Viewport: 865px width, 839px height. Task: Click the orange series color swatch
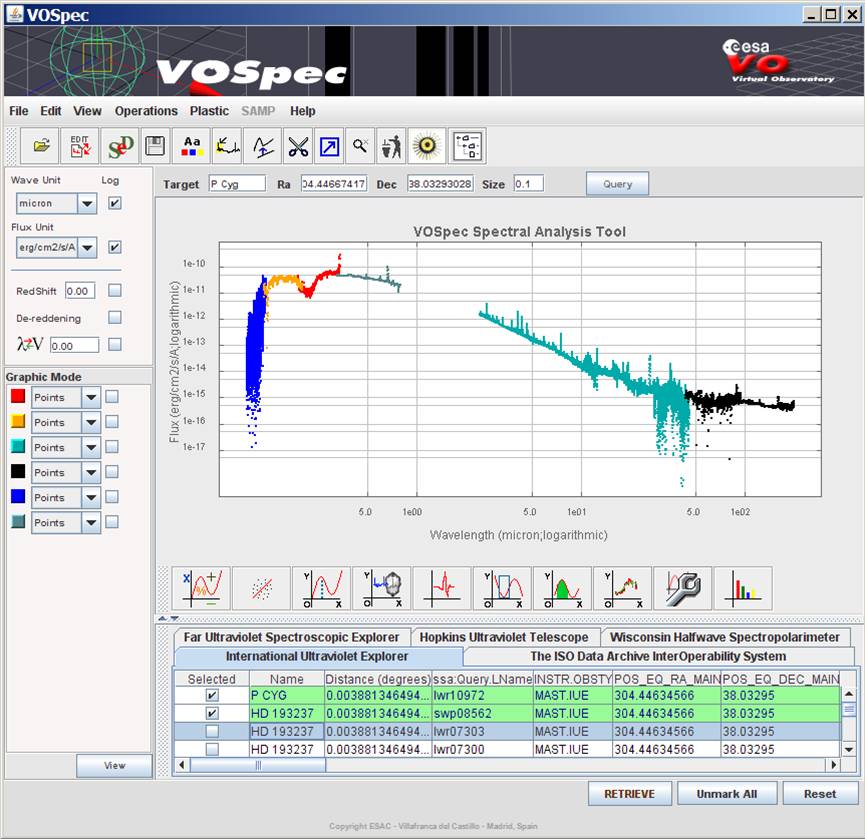coord(18,421)
